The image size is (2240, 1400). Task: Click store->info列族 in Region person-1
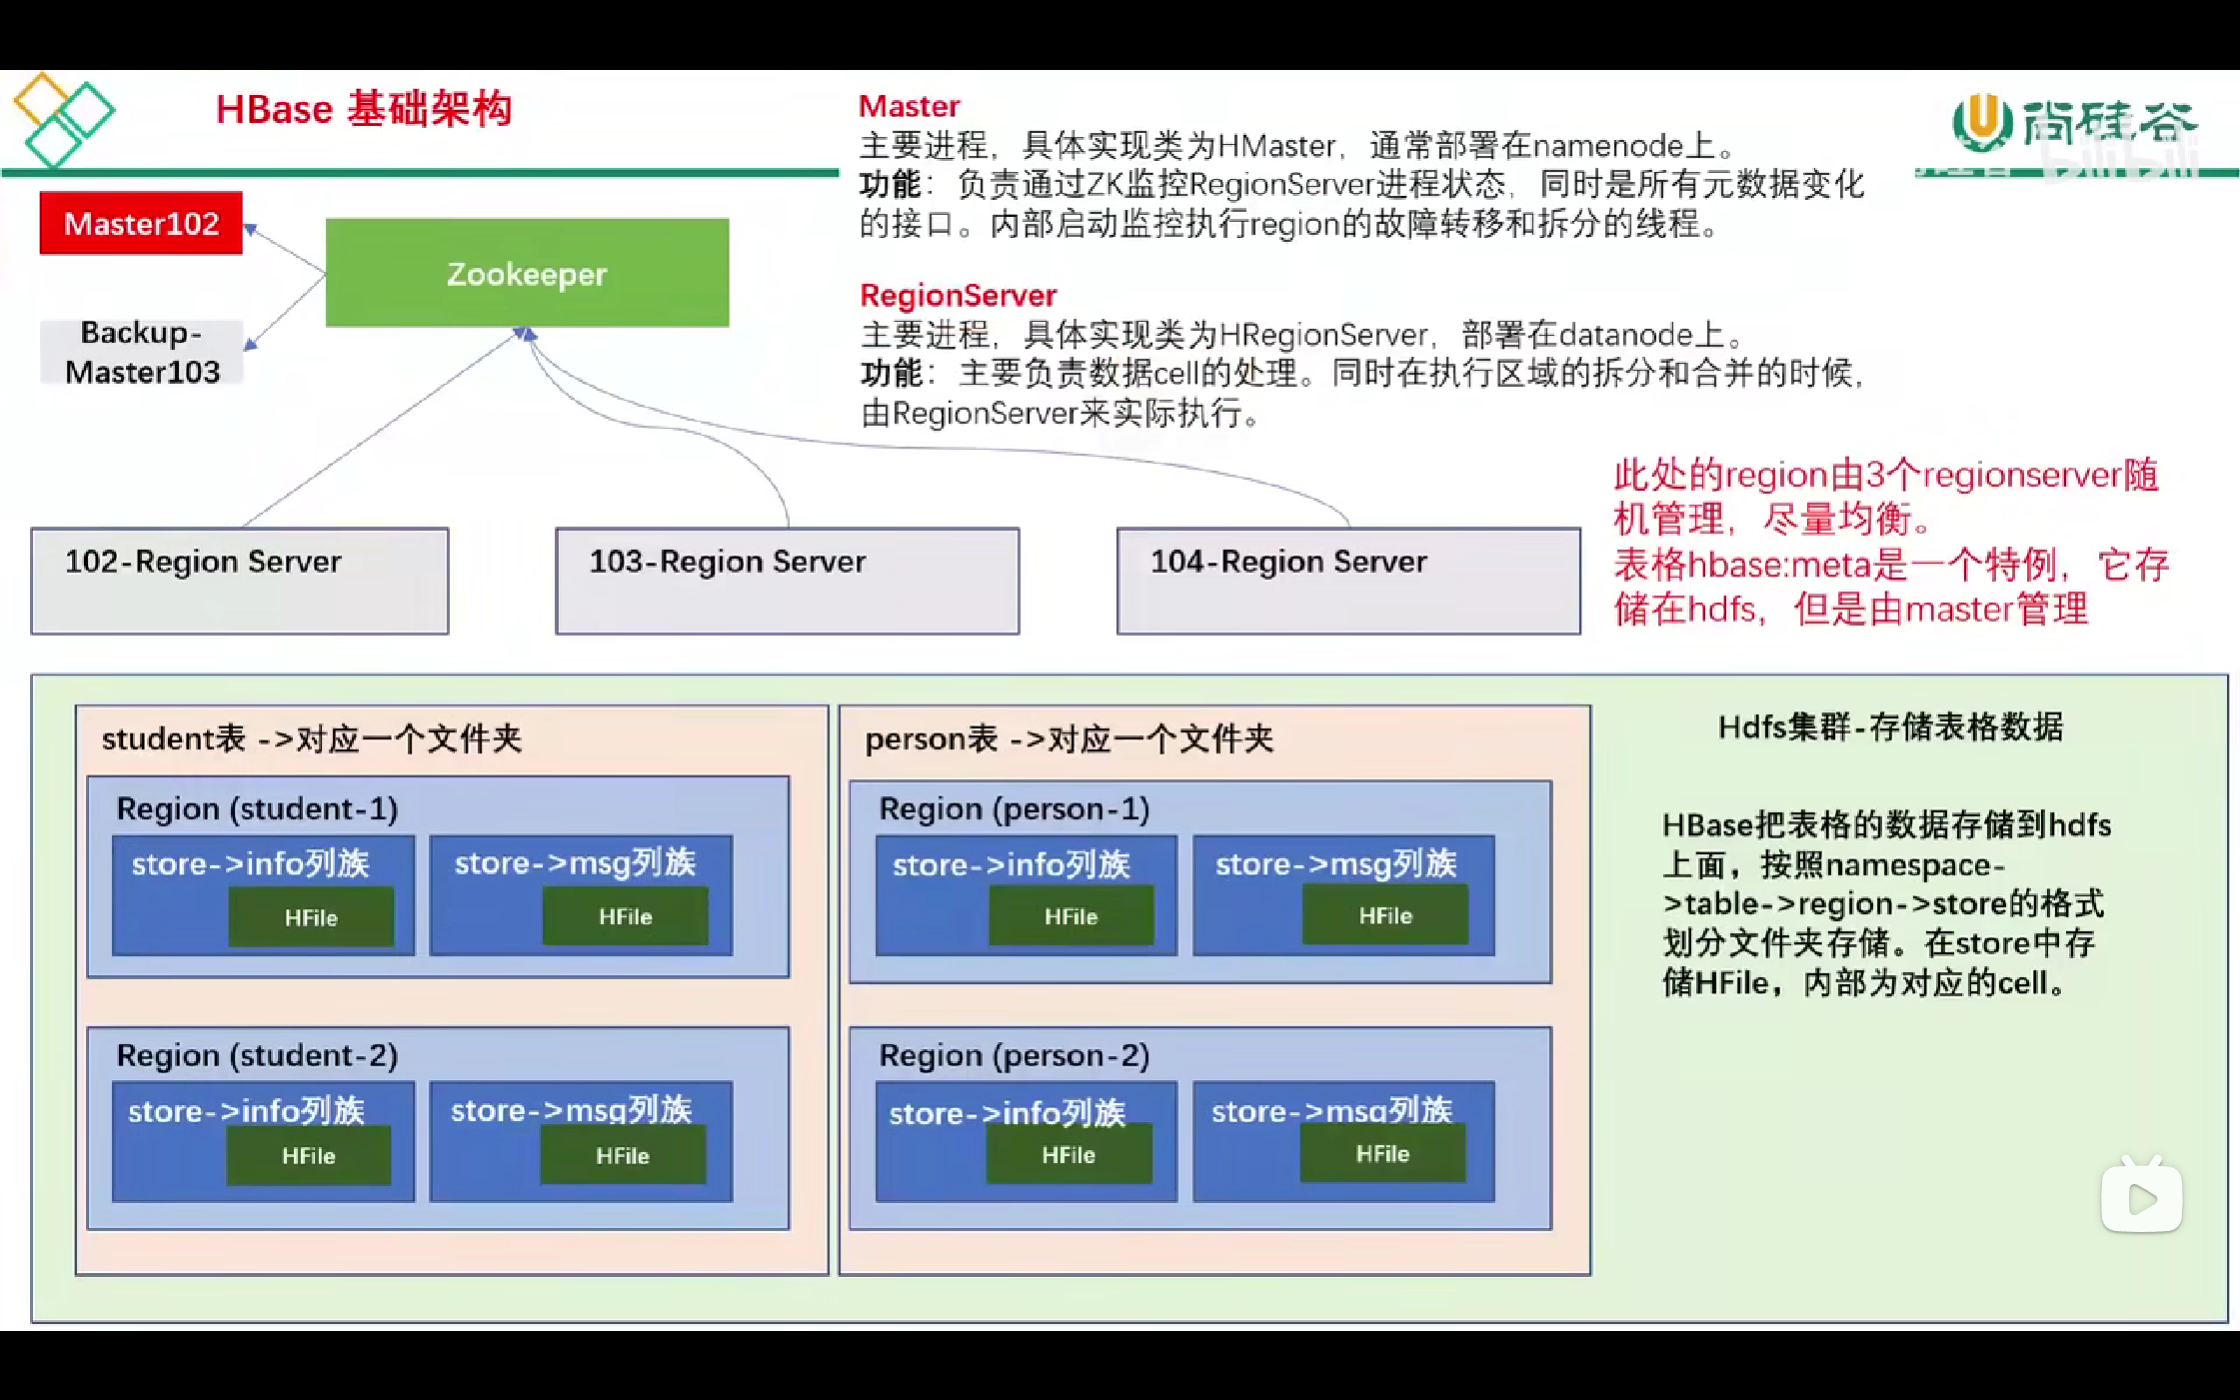[1011, 864]
